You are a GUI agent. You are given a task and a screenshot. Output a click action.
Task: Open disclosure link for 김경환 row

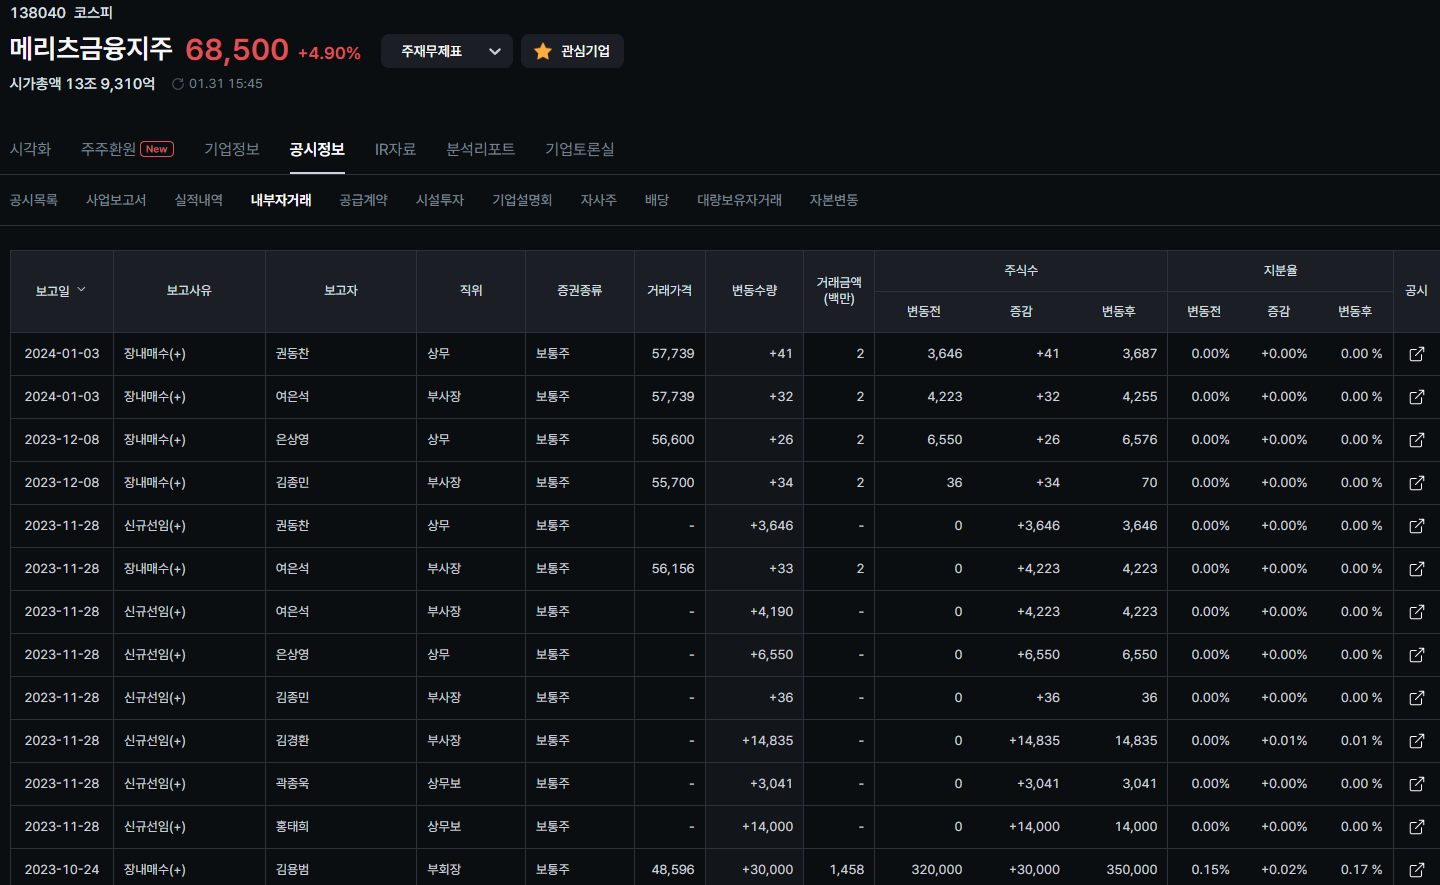[x=1416, y=741]
